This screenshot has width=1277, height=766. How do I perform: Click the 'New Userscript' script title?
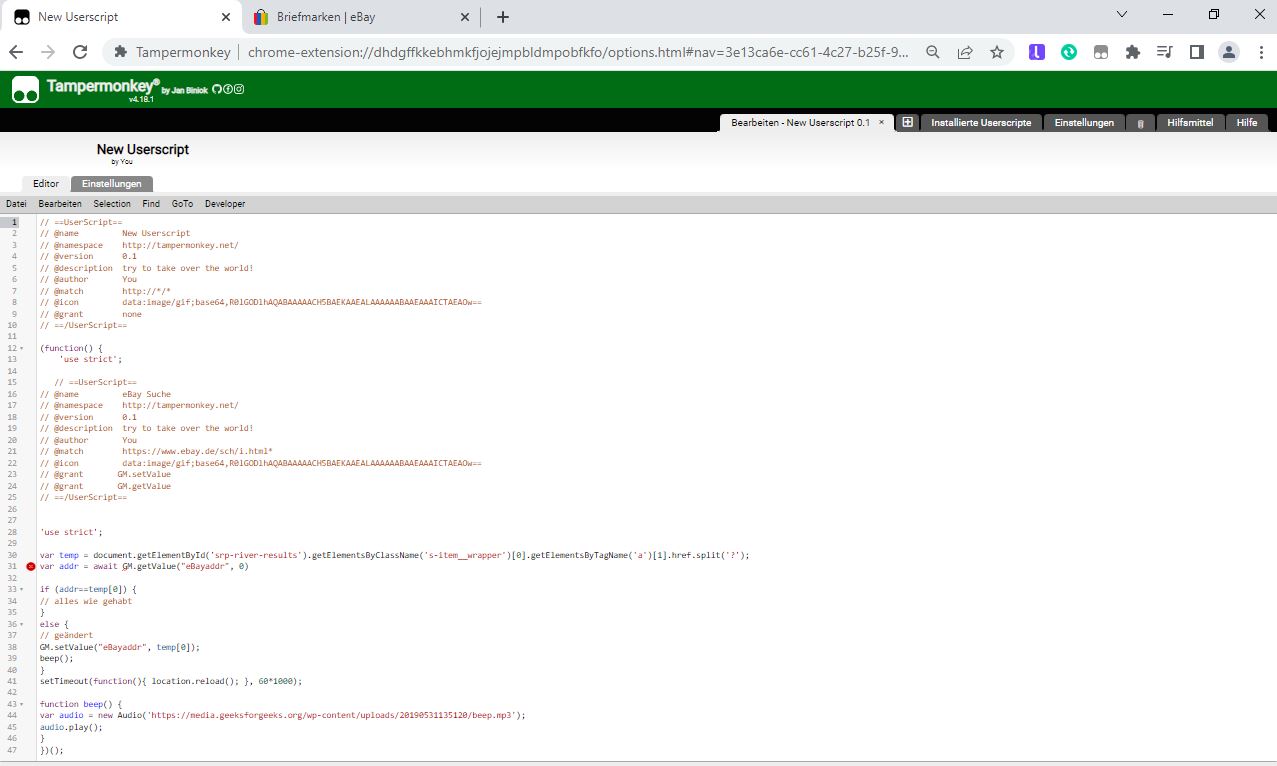143,149
